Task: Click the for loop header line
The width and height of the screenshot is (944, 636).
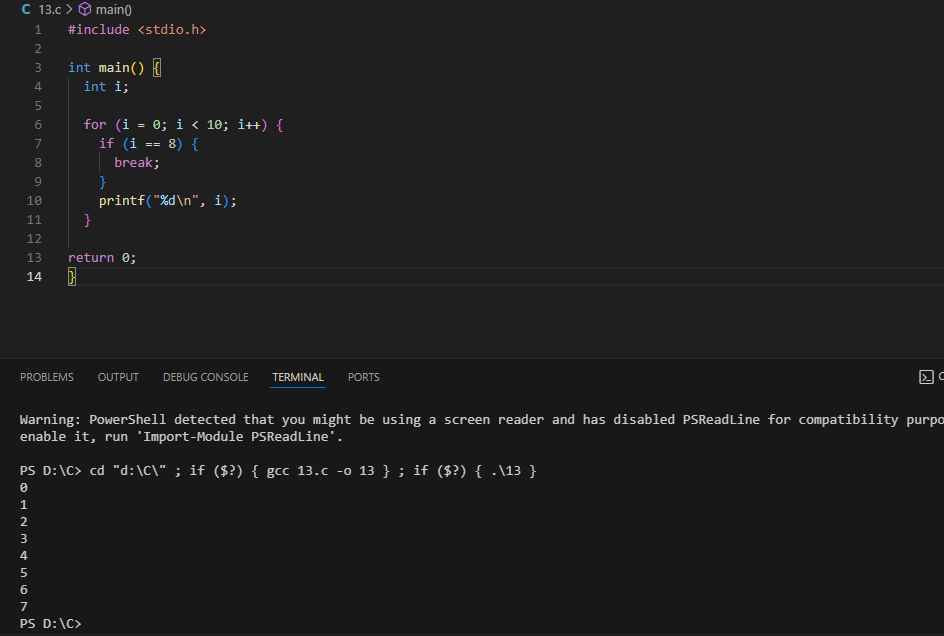Action: pyautogui.click(x=184, y=125)
